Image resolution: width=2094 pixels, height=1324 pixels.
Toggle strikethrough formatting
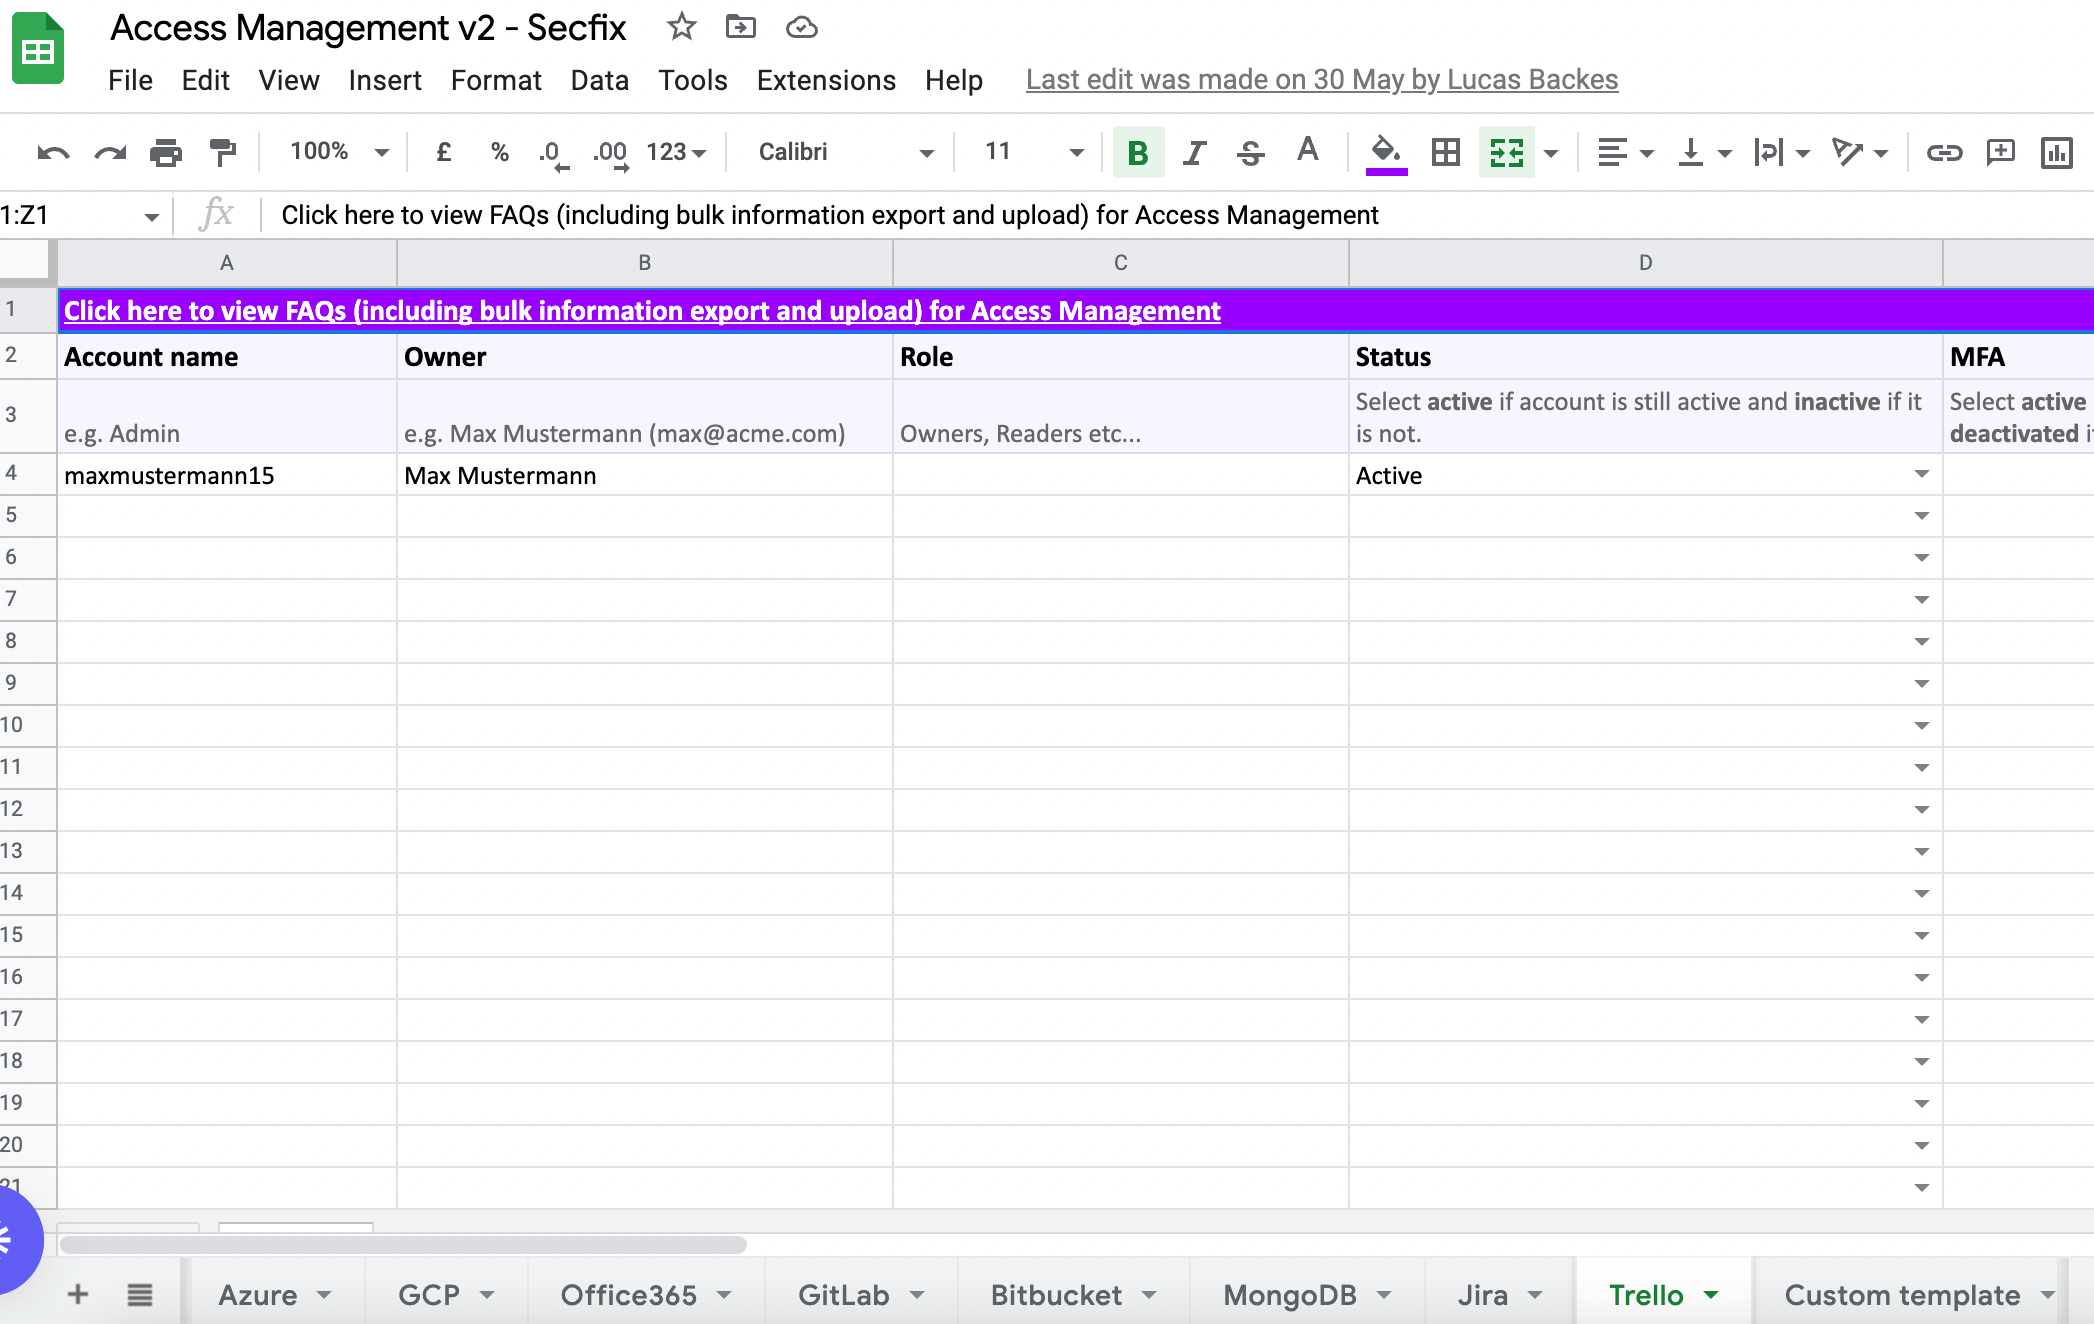pos(1250,152)
